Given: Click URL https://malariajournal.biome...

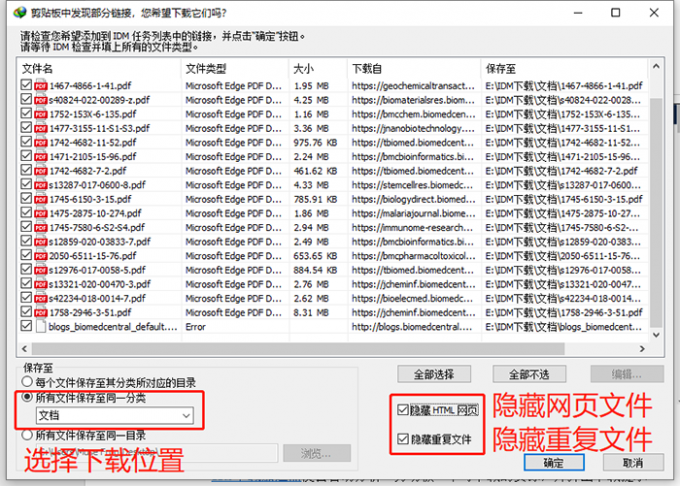Looking at the screenshot, I should click(413, 213).
